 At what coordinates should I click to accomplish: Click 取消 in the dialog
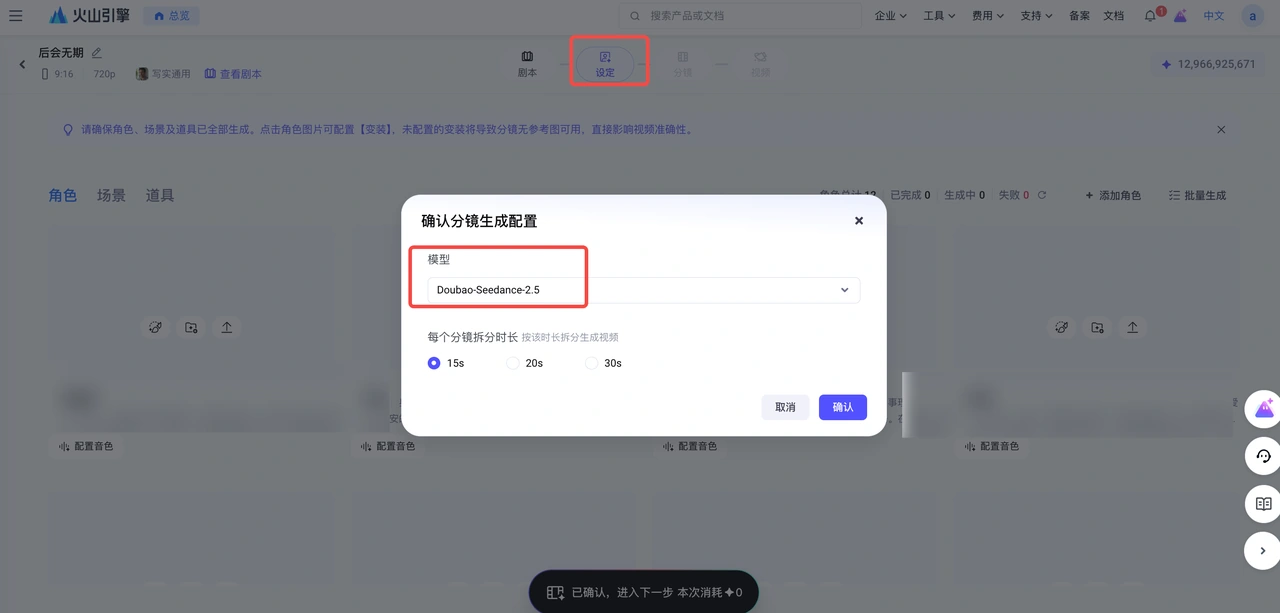tap(785, 407)
